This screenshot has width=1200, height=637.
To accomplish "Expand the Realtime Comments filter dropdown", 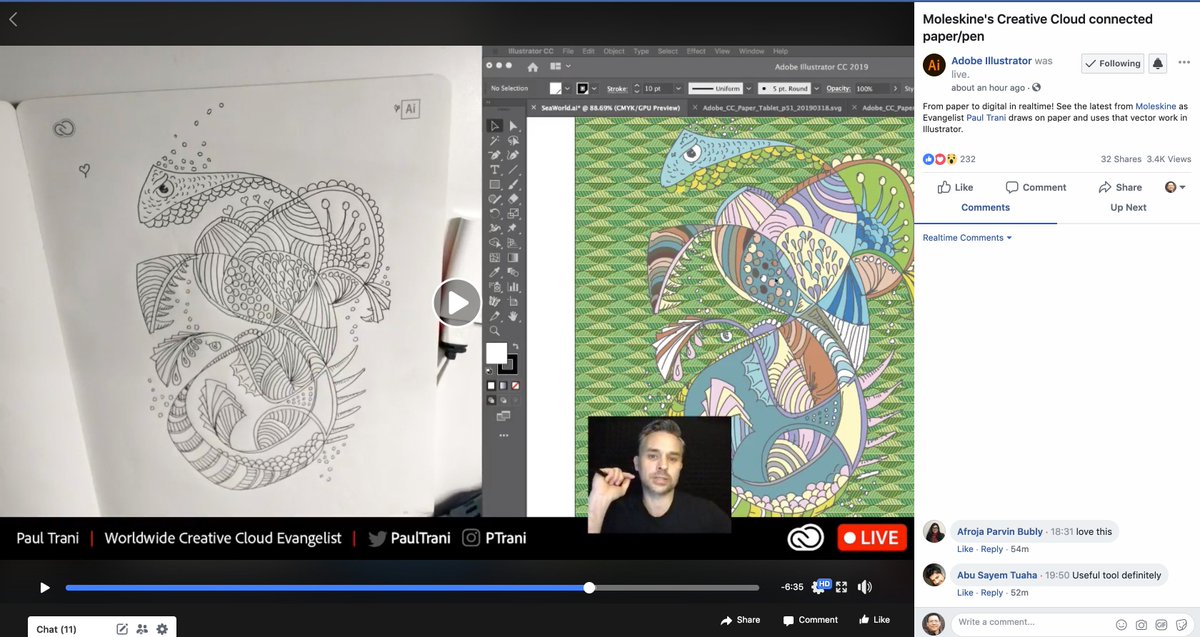I will (x=967, y=238).
